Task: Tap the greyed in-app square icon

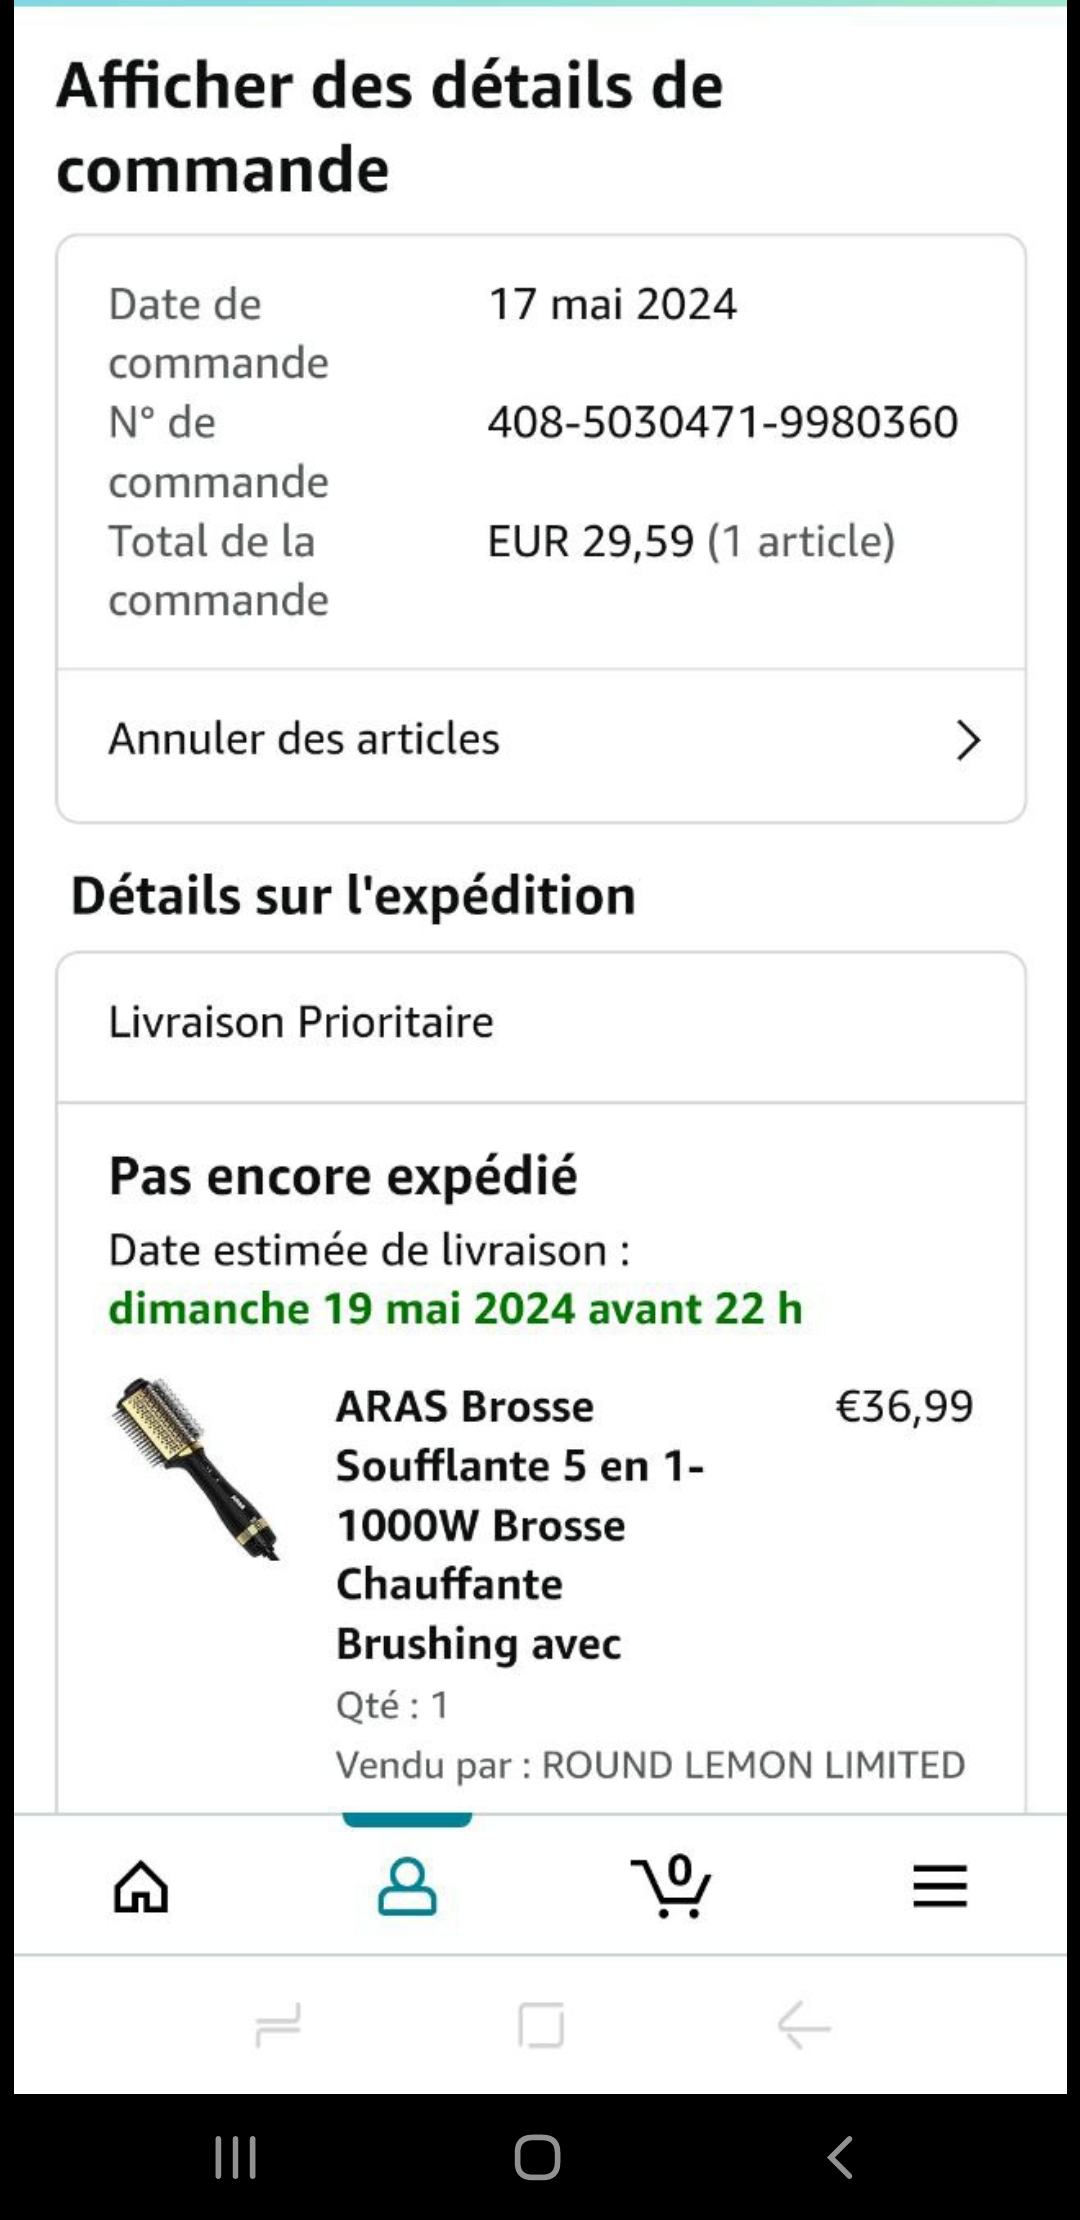Action: pos(541,2026)
